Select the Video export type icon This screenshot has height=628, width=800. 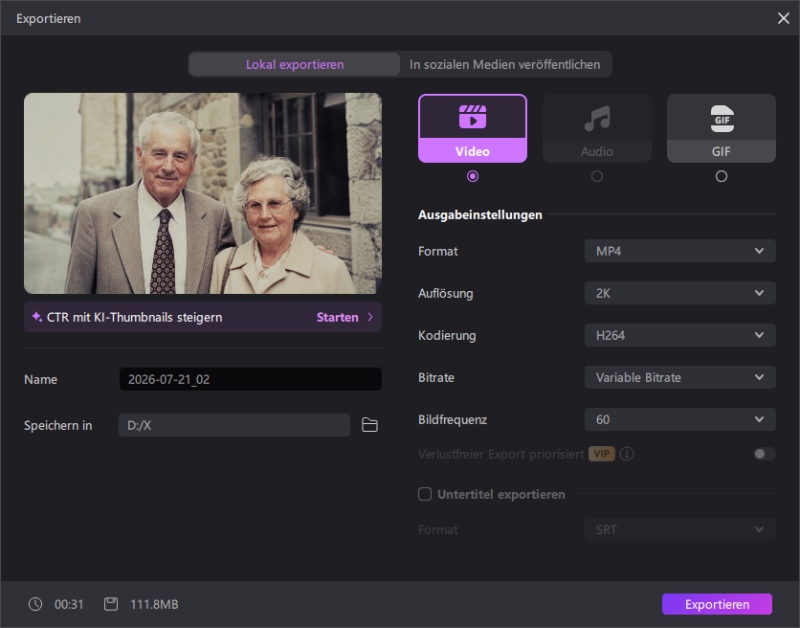tap(472, 117)
